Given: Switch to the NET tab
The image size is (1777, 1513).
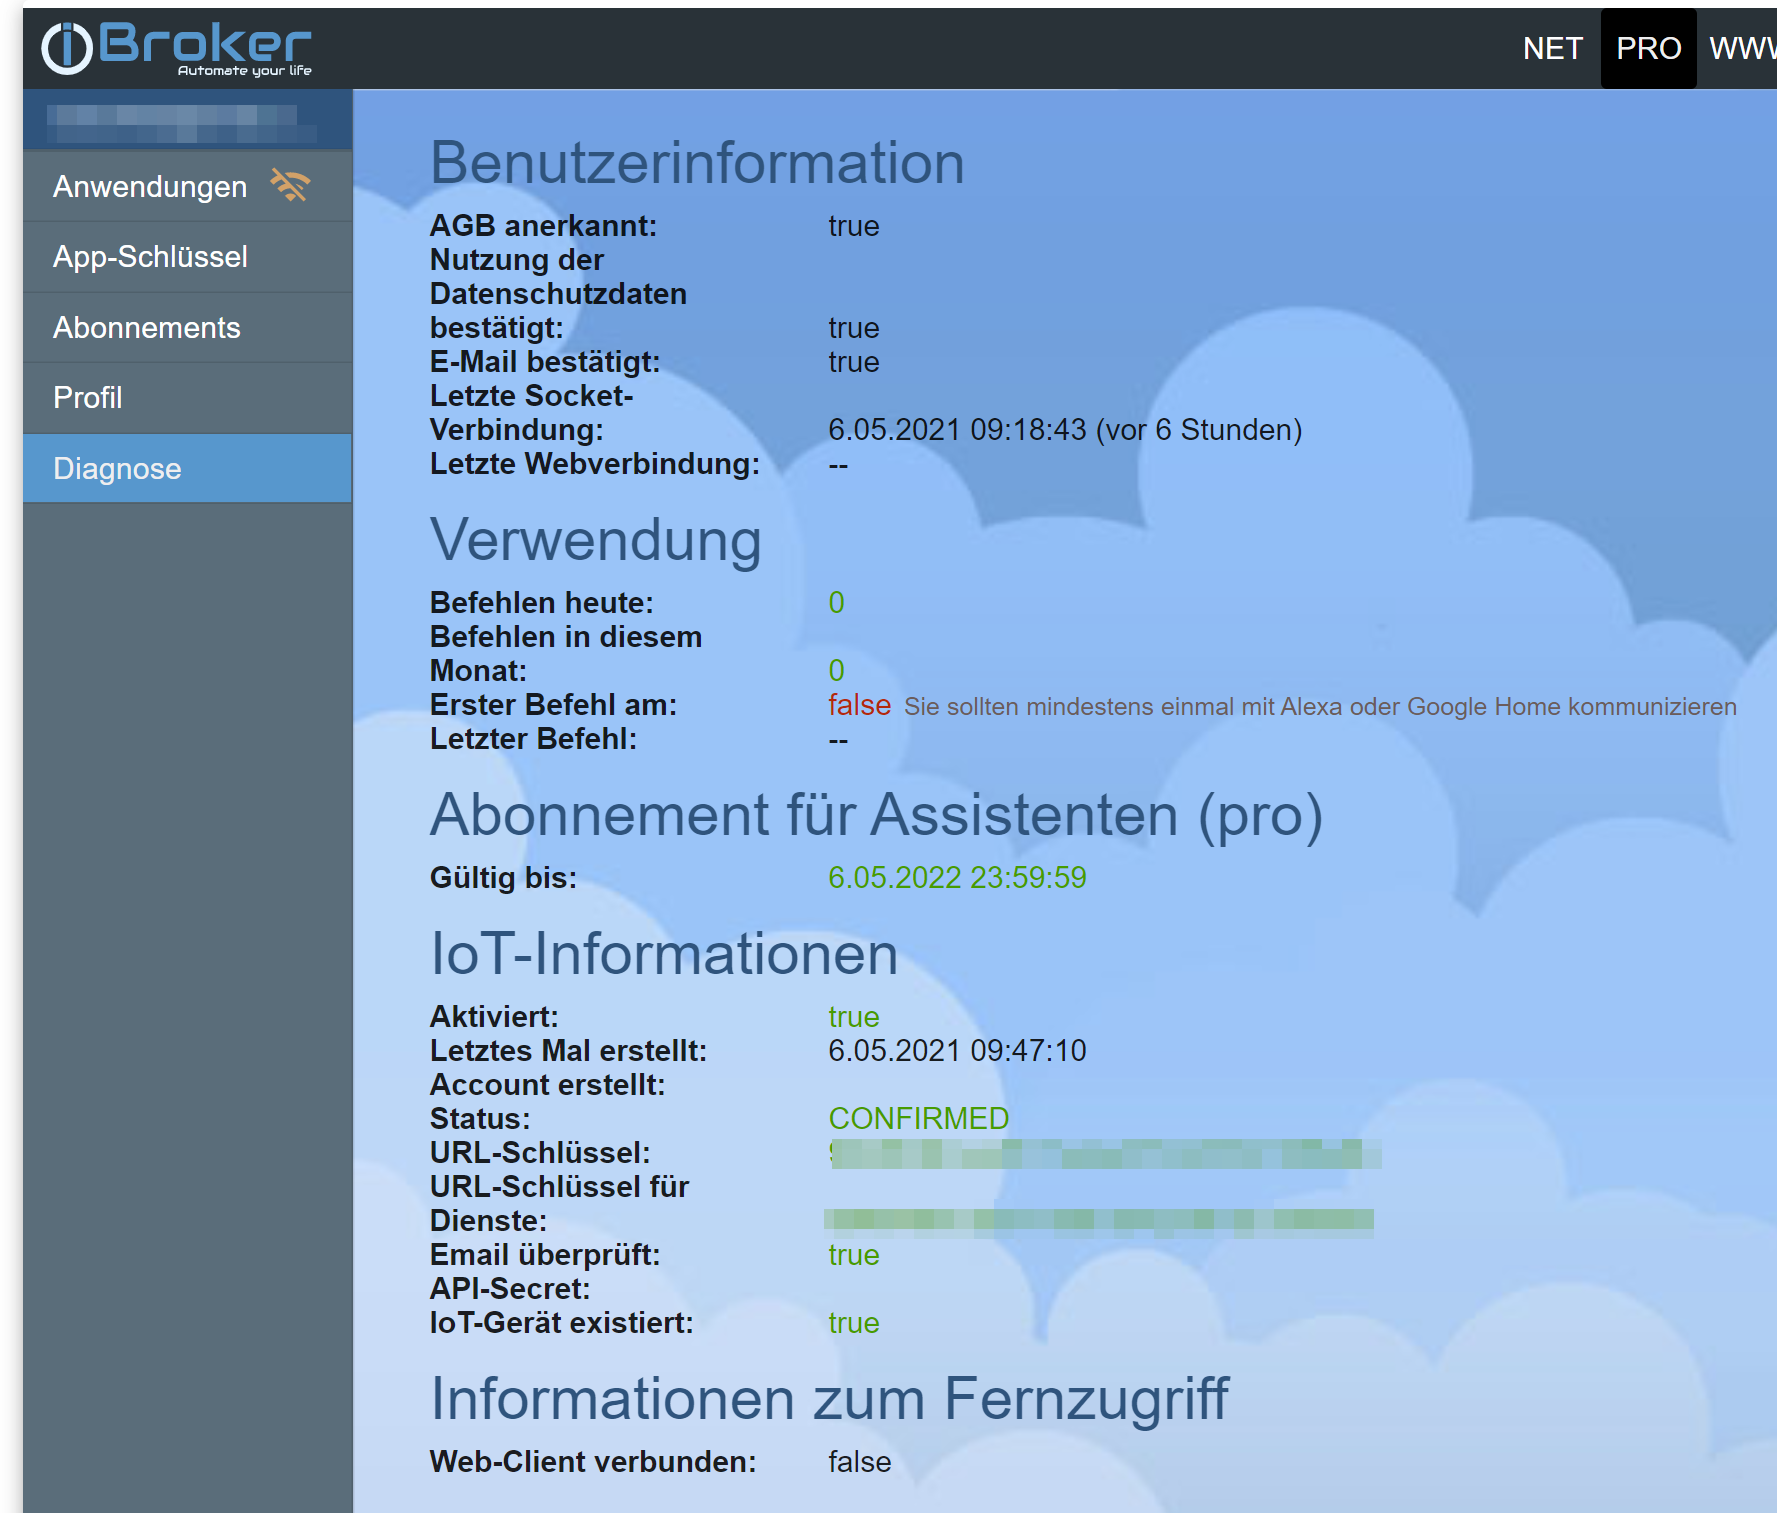Looking at the screenshot, I should [x=1552, y=48].
